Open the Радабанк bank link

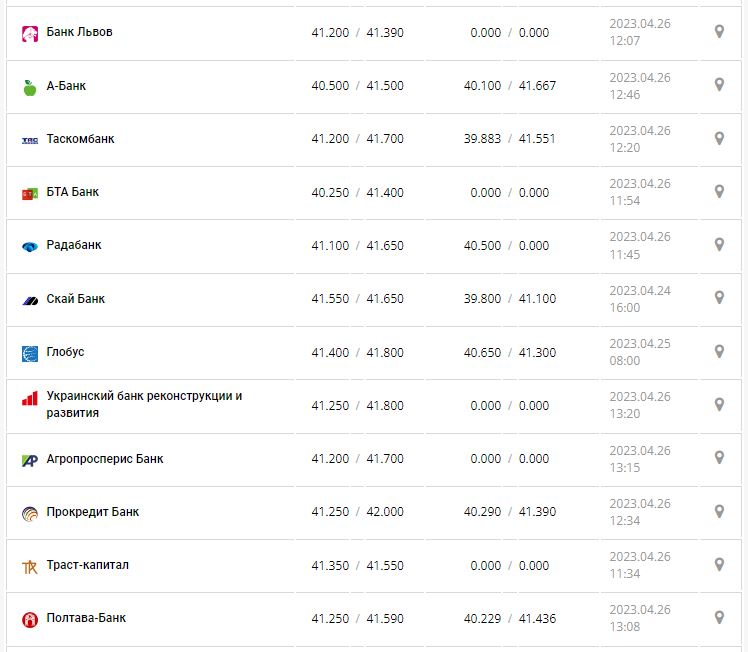pyautogui.click(x=74, y=245)
